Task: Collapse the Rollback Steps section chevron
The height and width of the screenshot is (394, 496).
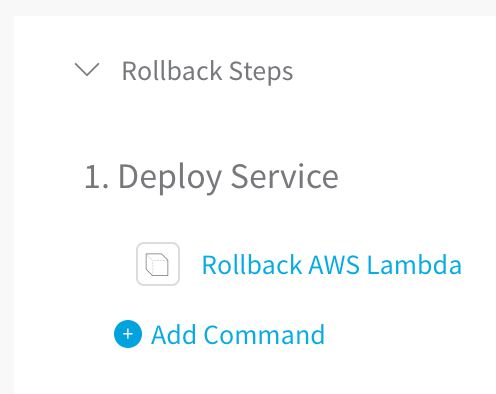Action: pos(87,70)
